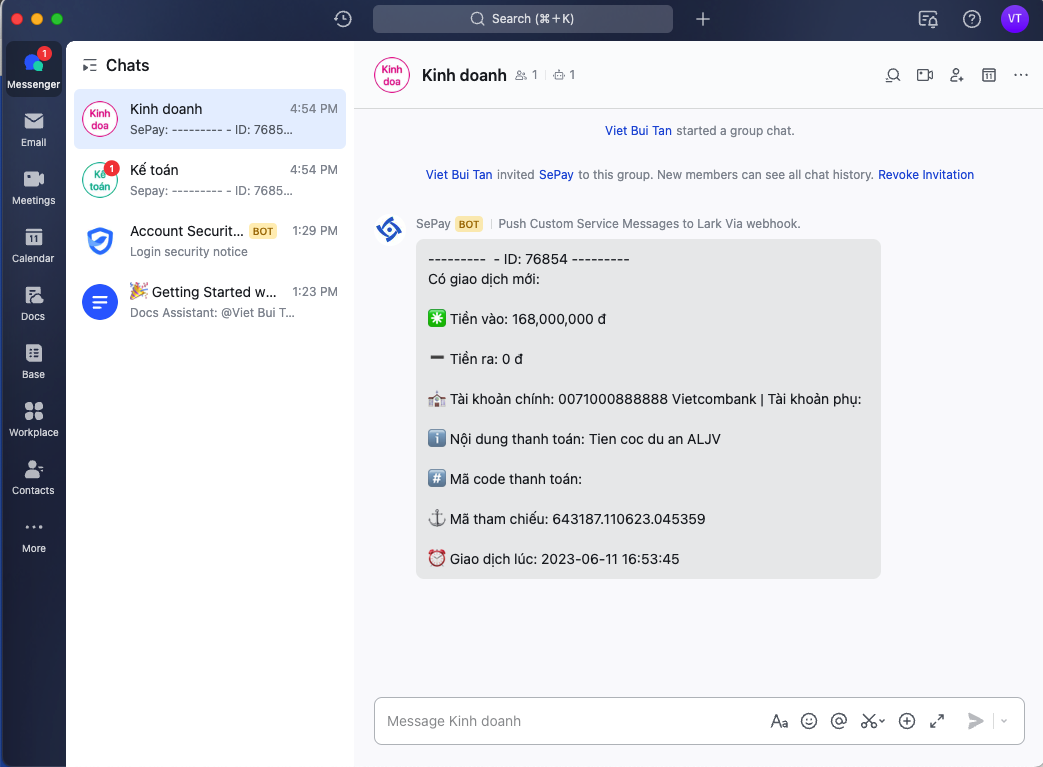Open the group calendar icon in chat header
1043x767 pixels.
tap(989, 75)
